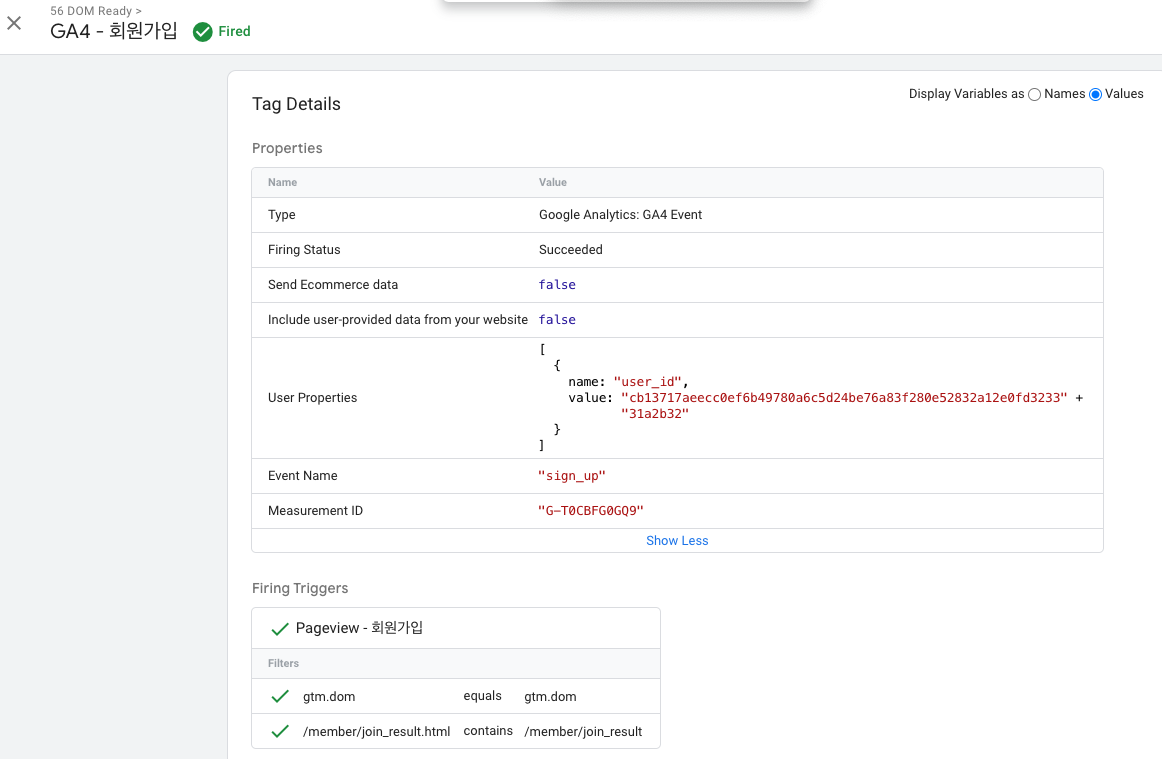Close the GA4 tag detail panel
Screen dimensions: 1162x759
(14, 23)
